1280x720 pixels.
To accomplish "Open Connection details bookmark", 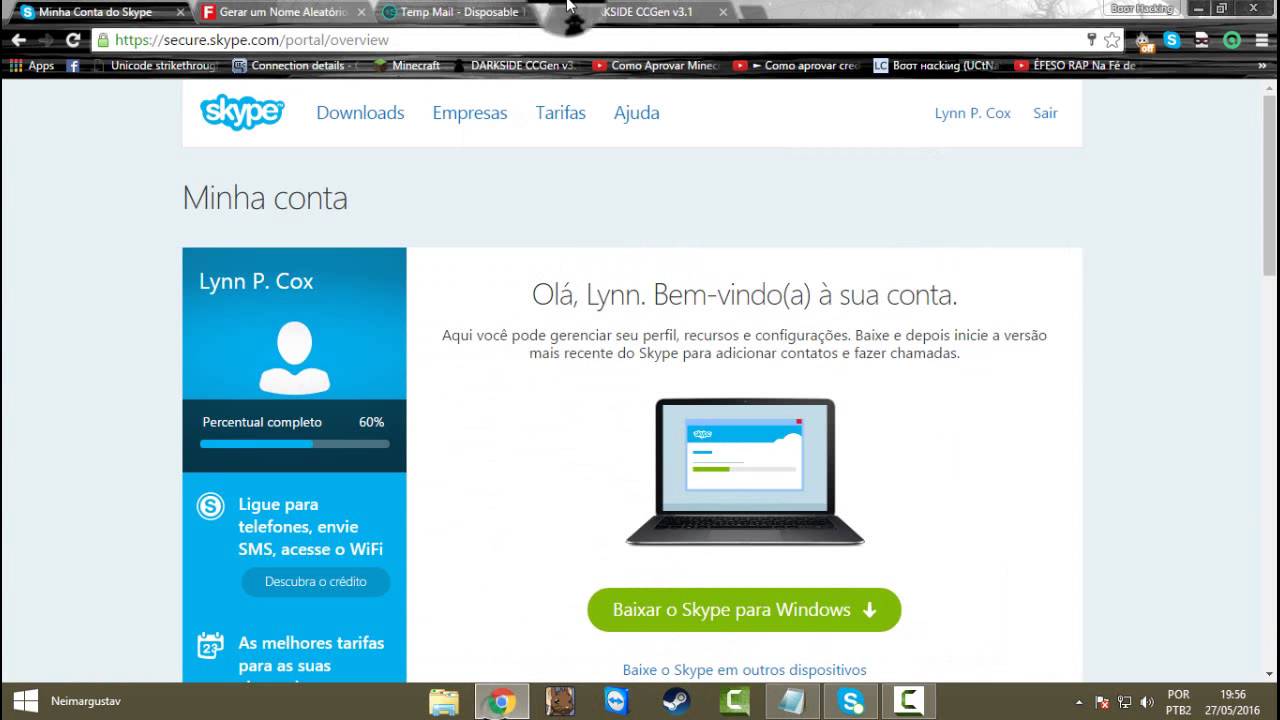I will 297,65.
